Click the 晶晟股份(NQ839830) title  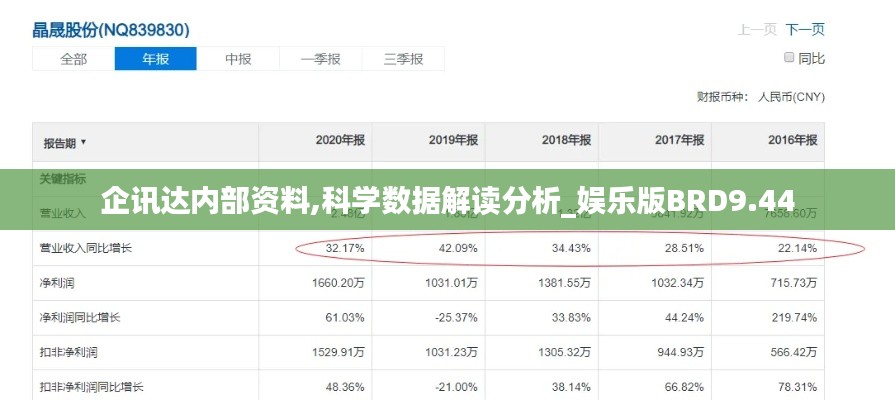click(x=111, y=30)
